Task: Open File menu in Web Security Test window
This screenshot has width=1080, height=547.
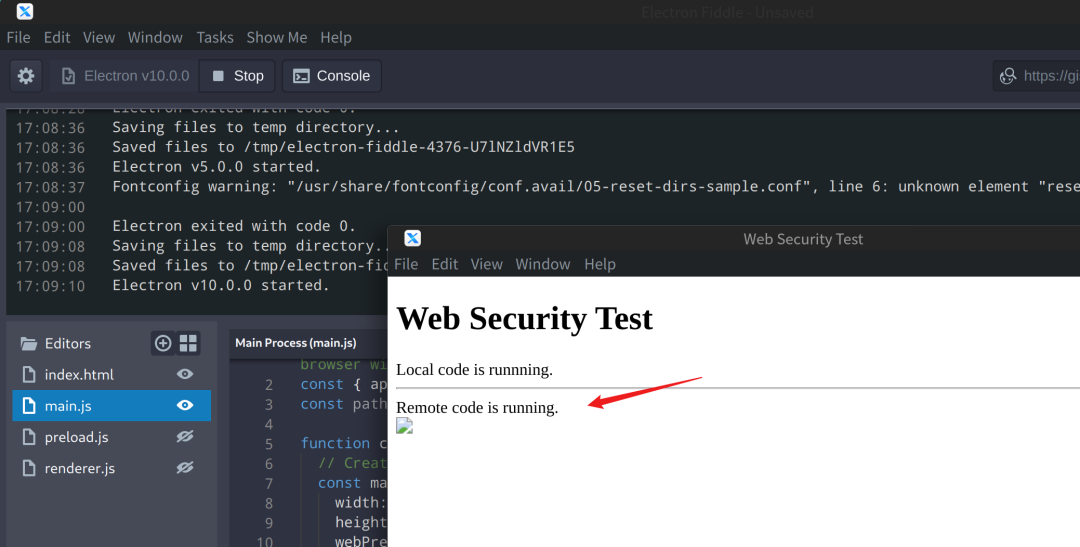Action: pos(406,264)
